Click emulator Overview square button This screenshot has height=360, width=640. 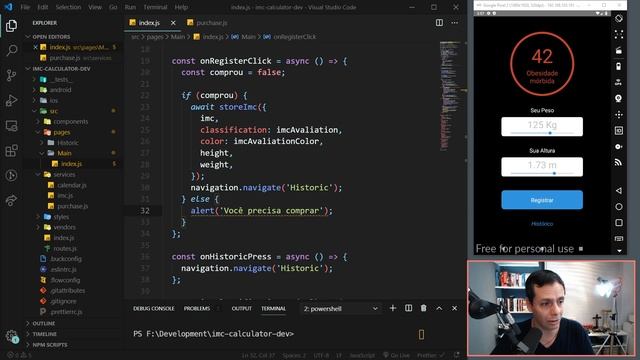click(619, 222)
